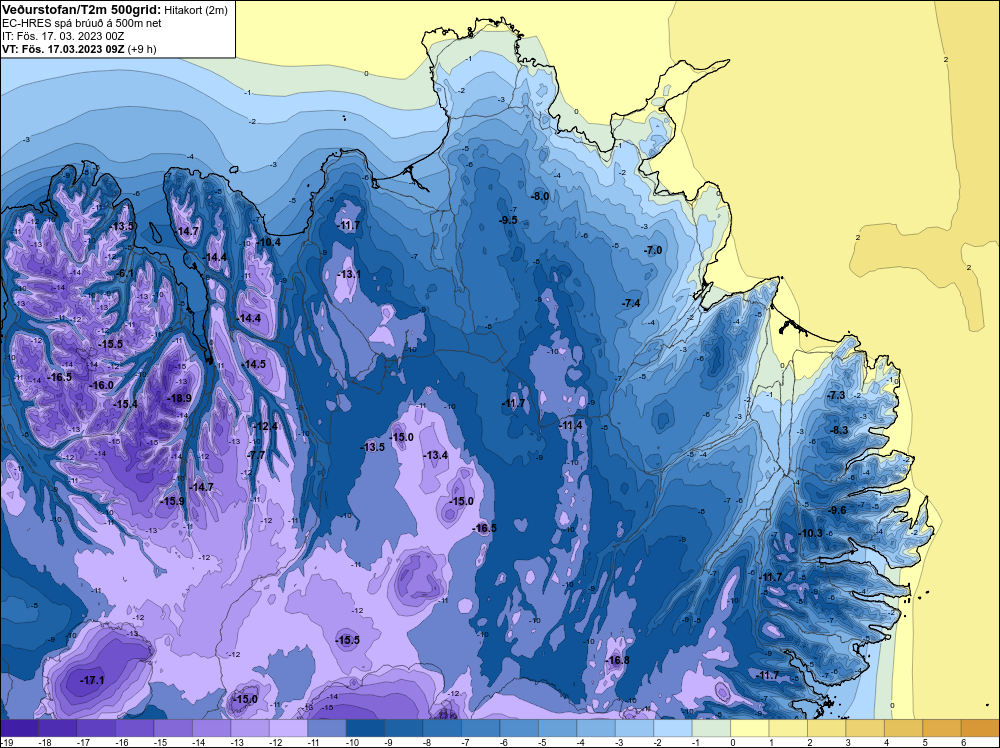1000x748 pixels.
Task: Click the -10.3 temperature value
Action: click(x=811, y=533)
